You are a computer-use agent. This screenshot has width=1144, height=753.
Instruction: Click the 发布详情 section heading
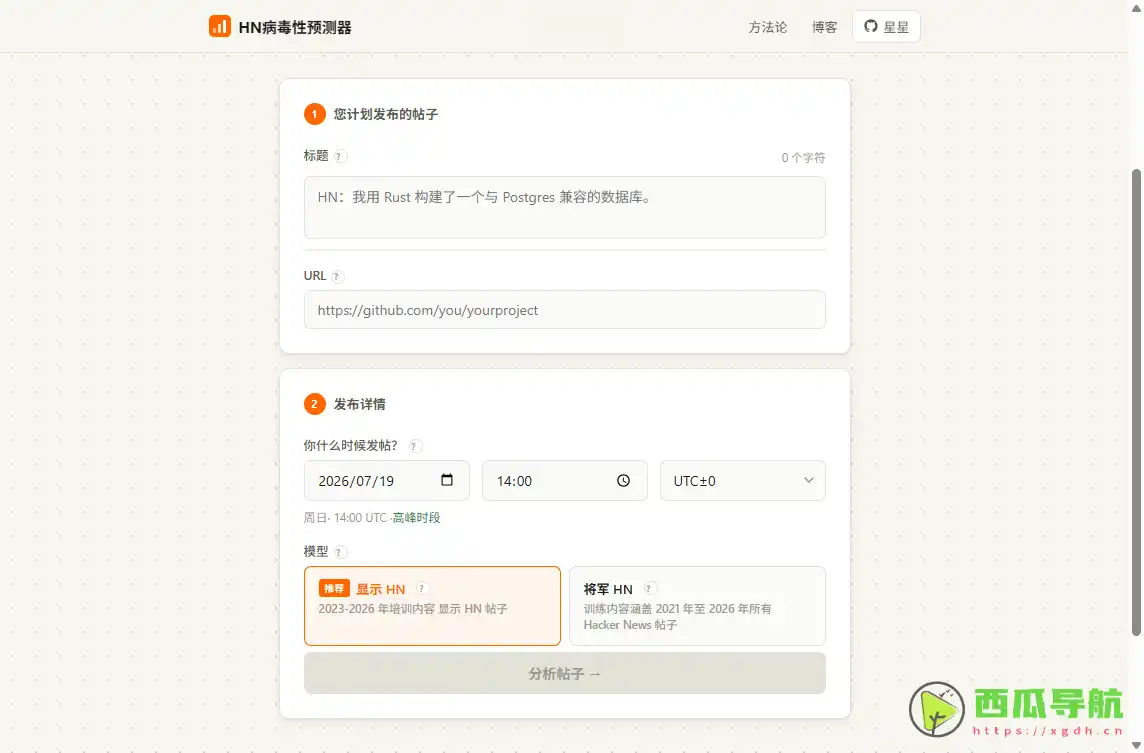360,404
